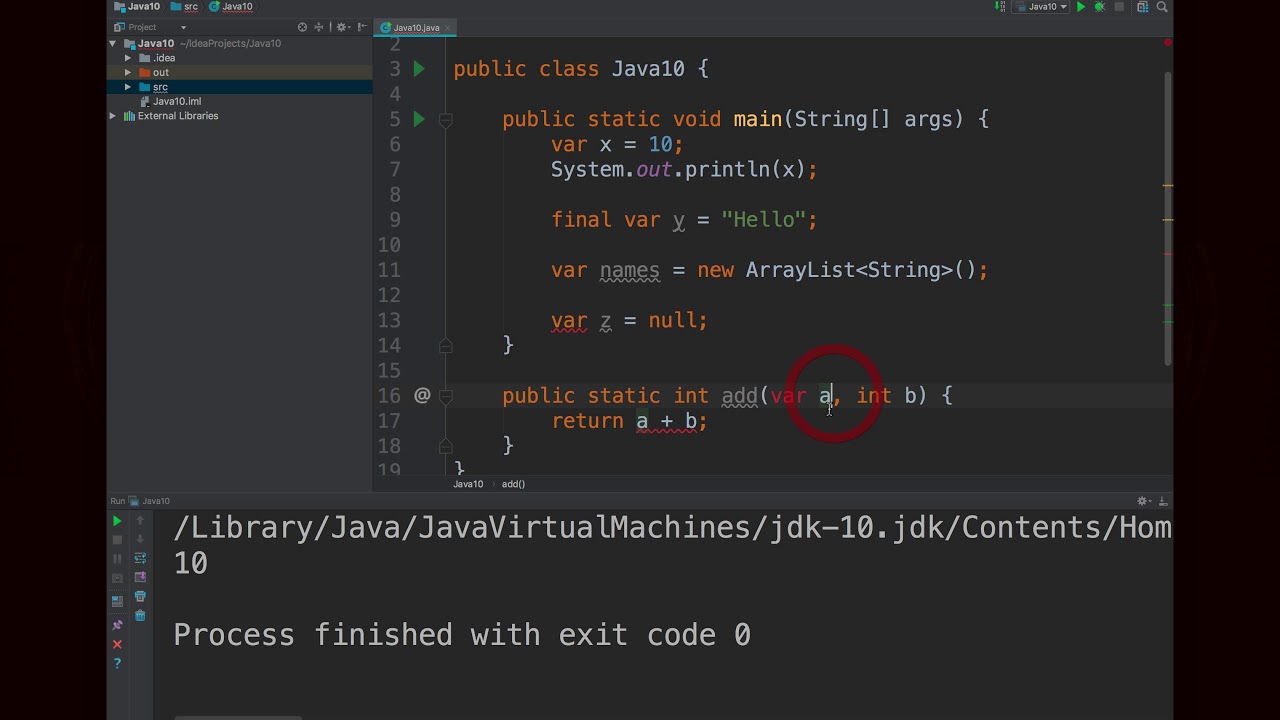The height and width of the screenshot is (720, 1280).
Task: Select the src folder row
Action: tap(240, 87)
